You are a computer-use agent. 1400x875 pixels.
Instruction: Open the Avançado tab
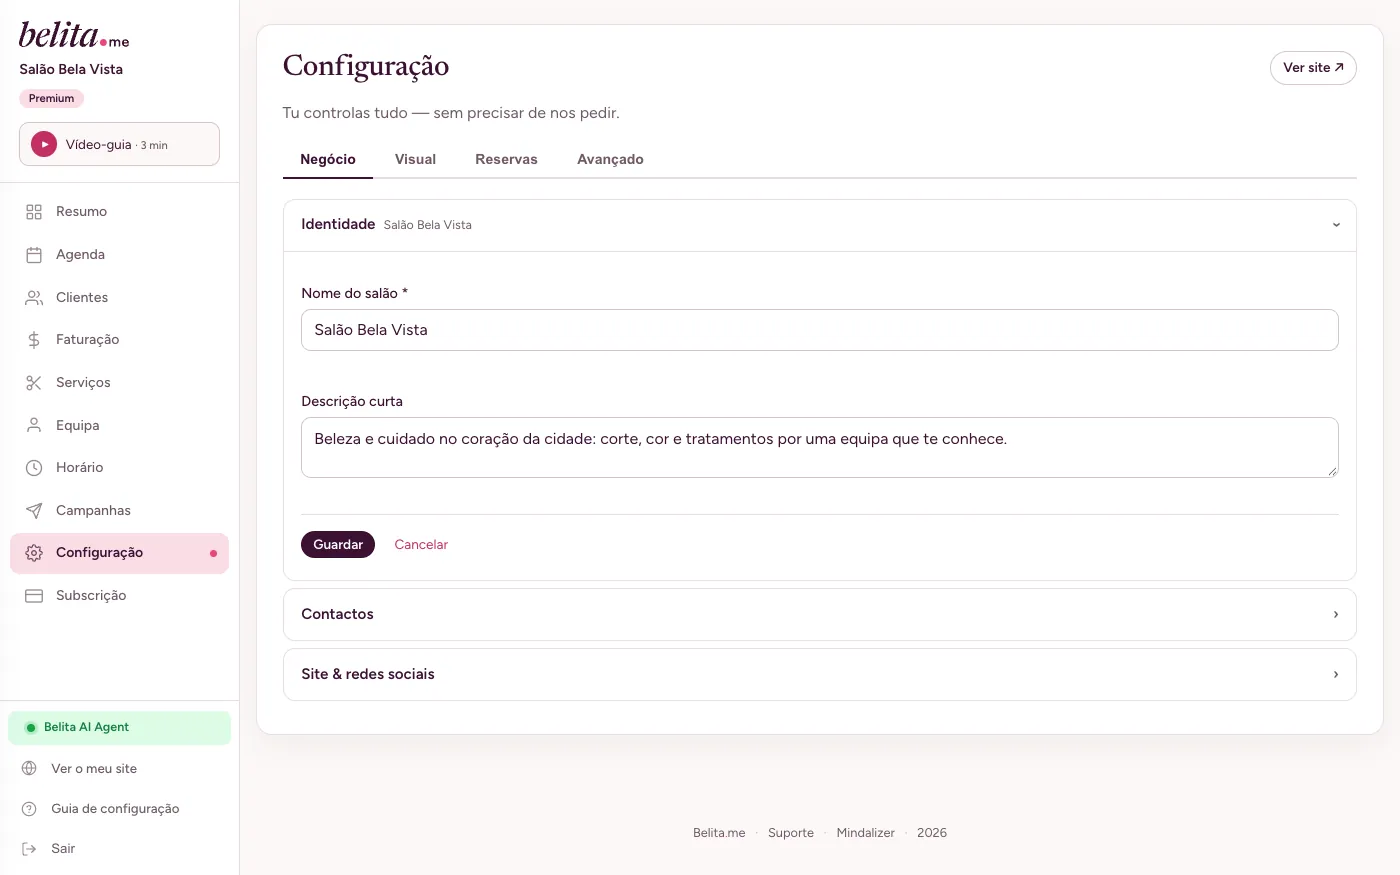click(610, 159)
